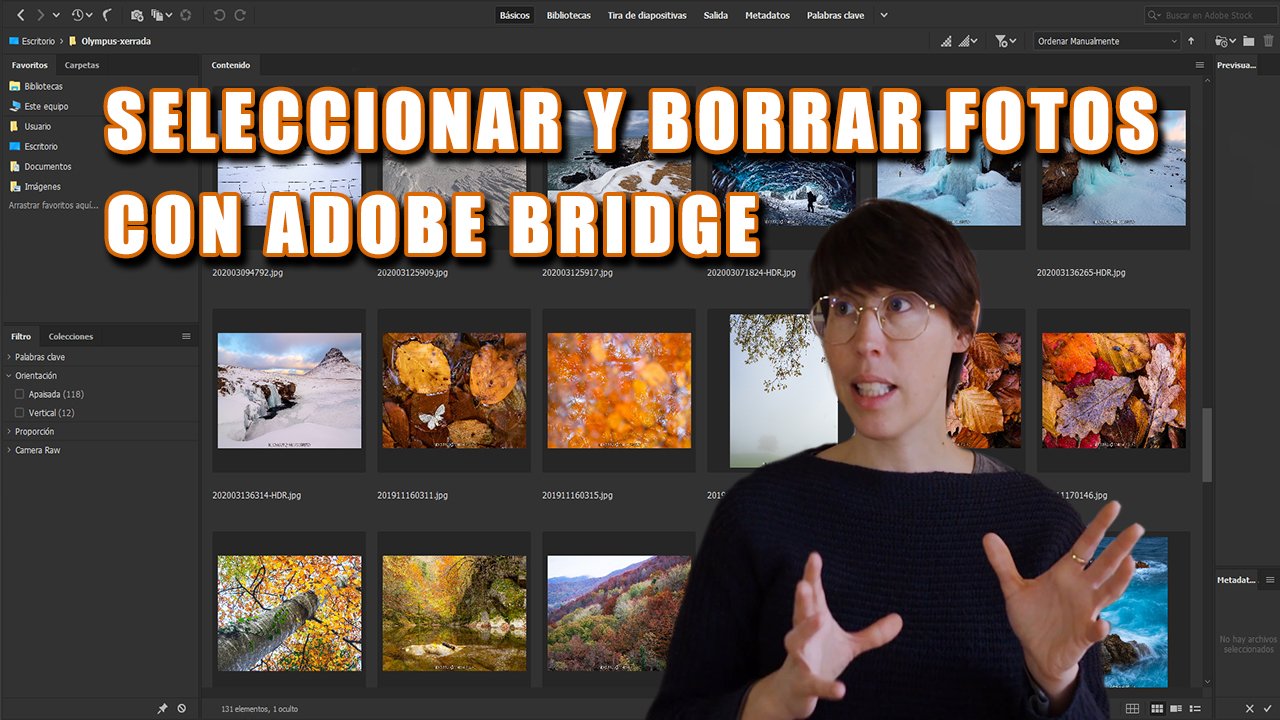
Task: Select Bibliotecas in Favoritos
Action: pos(36,86)
